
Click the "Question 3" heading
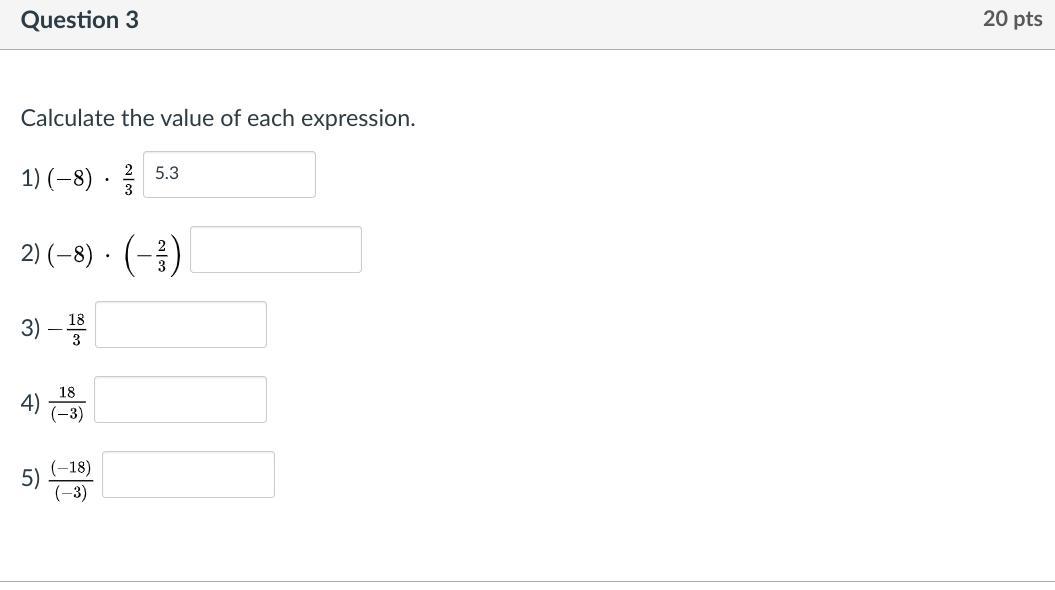click(x=79, y=20)
